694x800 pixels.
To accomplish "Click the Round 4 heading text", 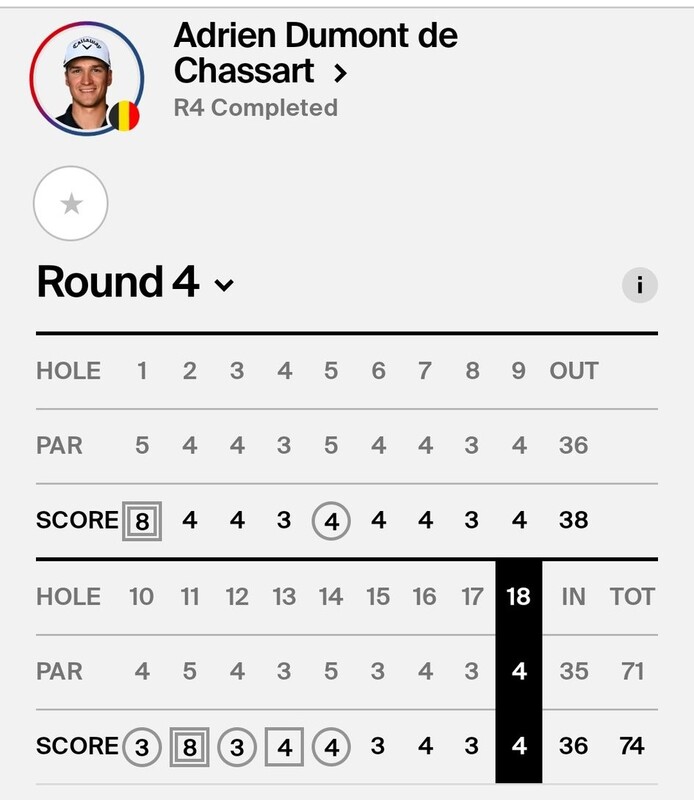I will [118, 283].
